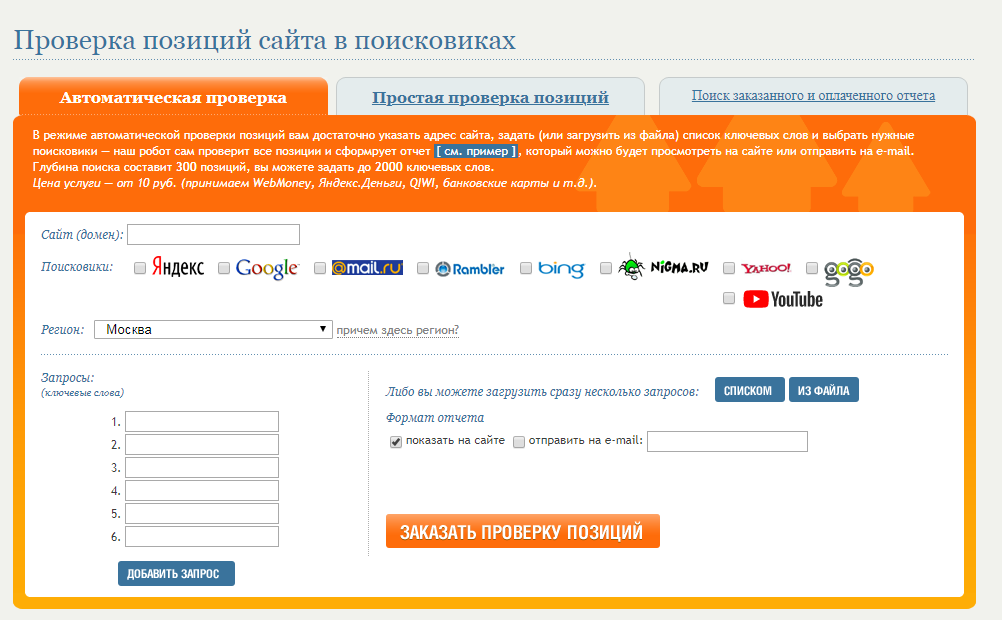Click the 'ДОБАВИТЬ ЗАПРОС' button
This screenshot has height=620, width=1002.
[176, 573]
